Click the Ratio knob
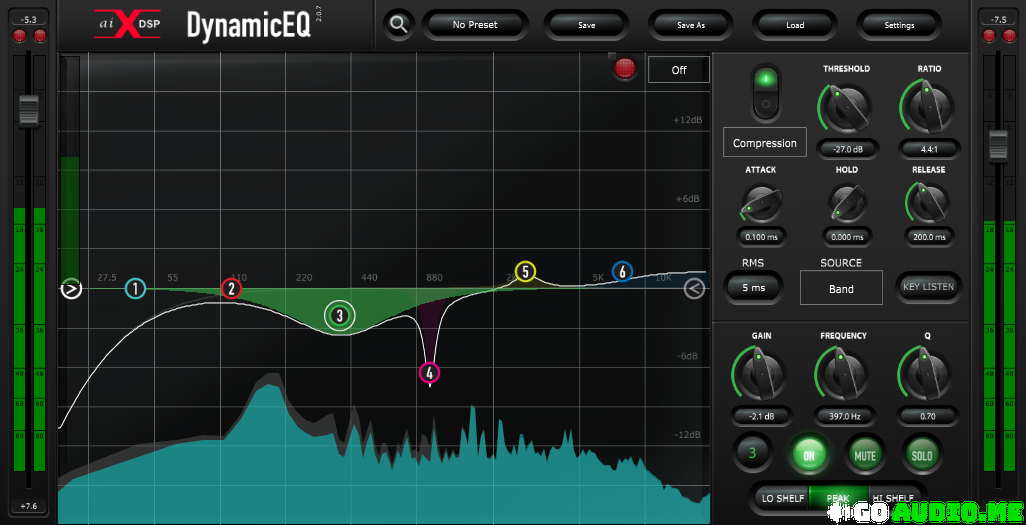1026x525 pixels. click(929, 108)
